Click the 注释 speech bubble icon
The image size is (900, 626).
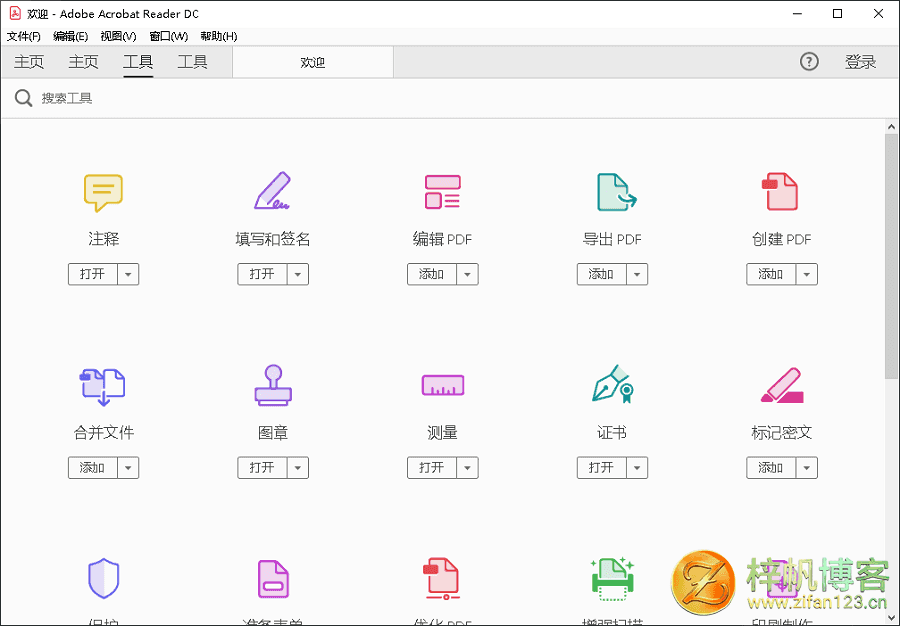click(103, 193)
